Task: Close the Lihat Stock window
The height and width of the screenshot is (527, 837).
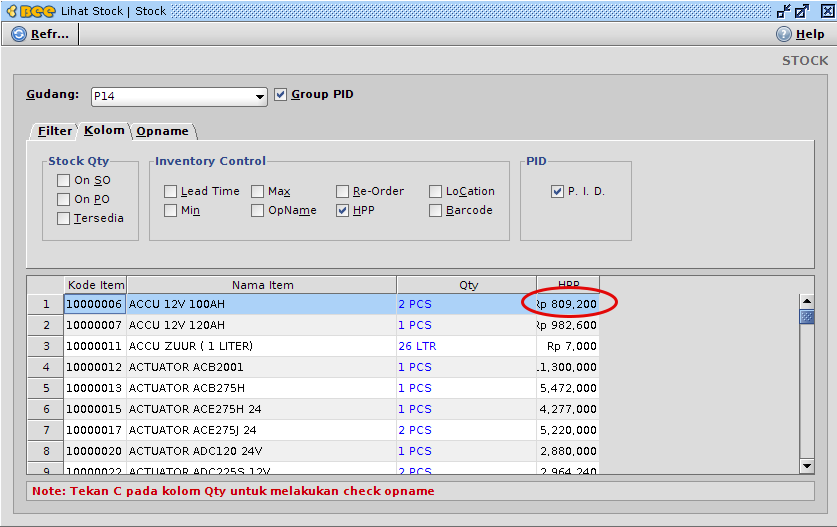Action: [827, 11]
